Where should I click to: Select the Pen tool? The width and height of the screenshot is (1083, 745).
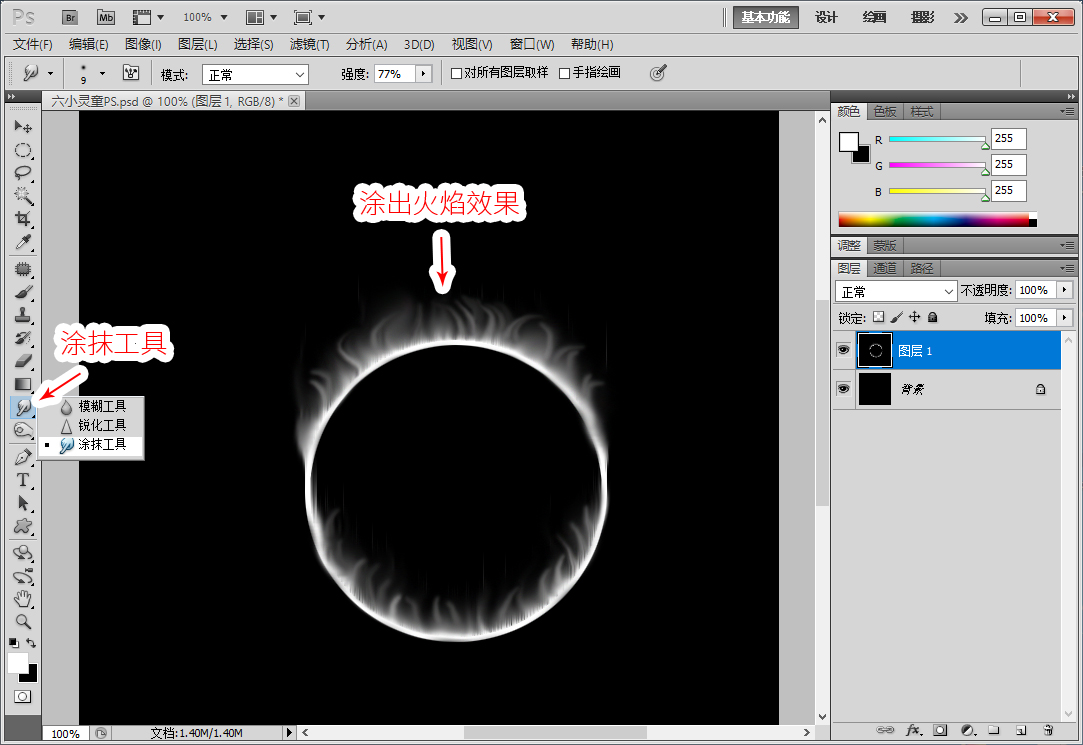tap(23, 457)
